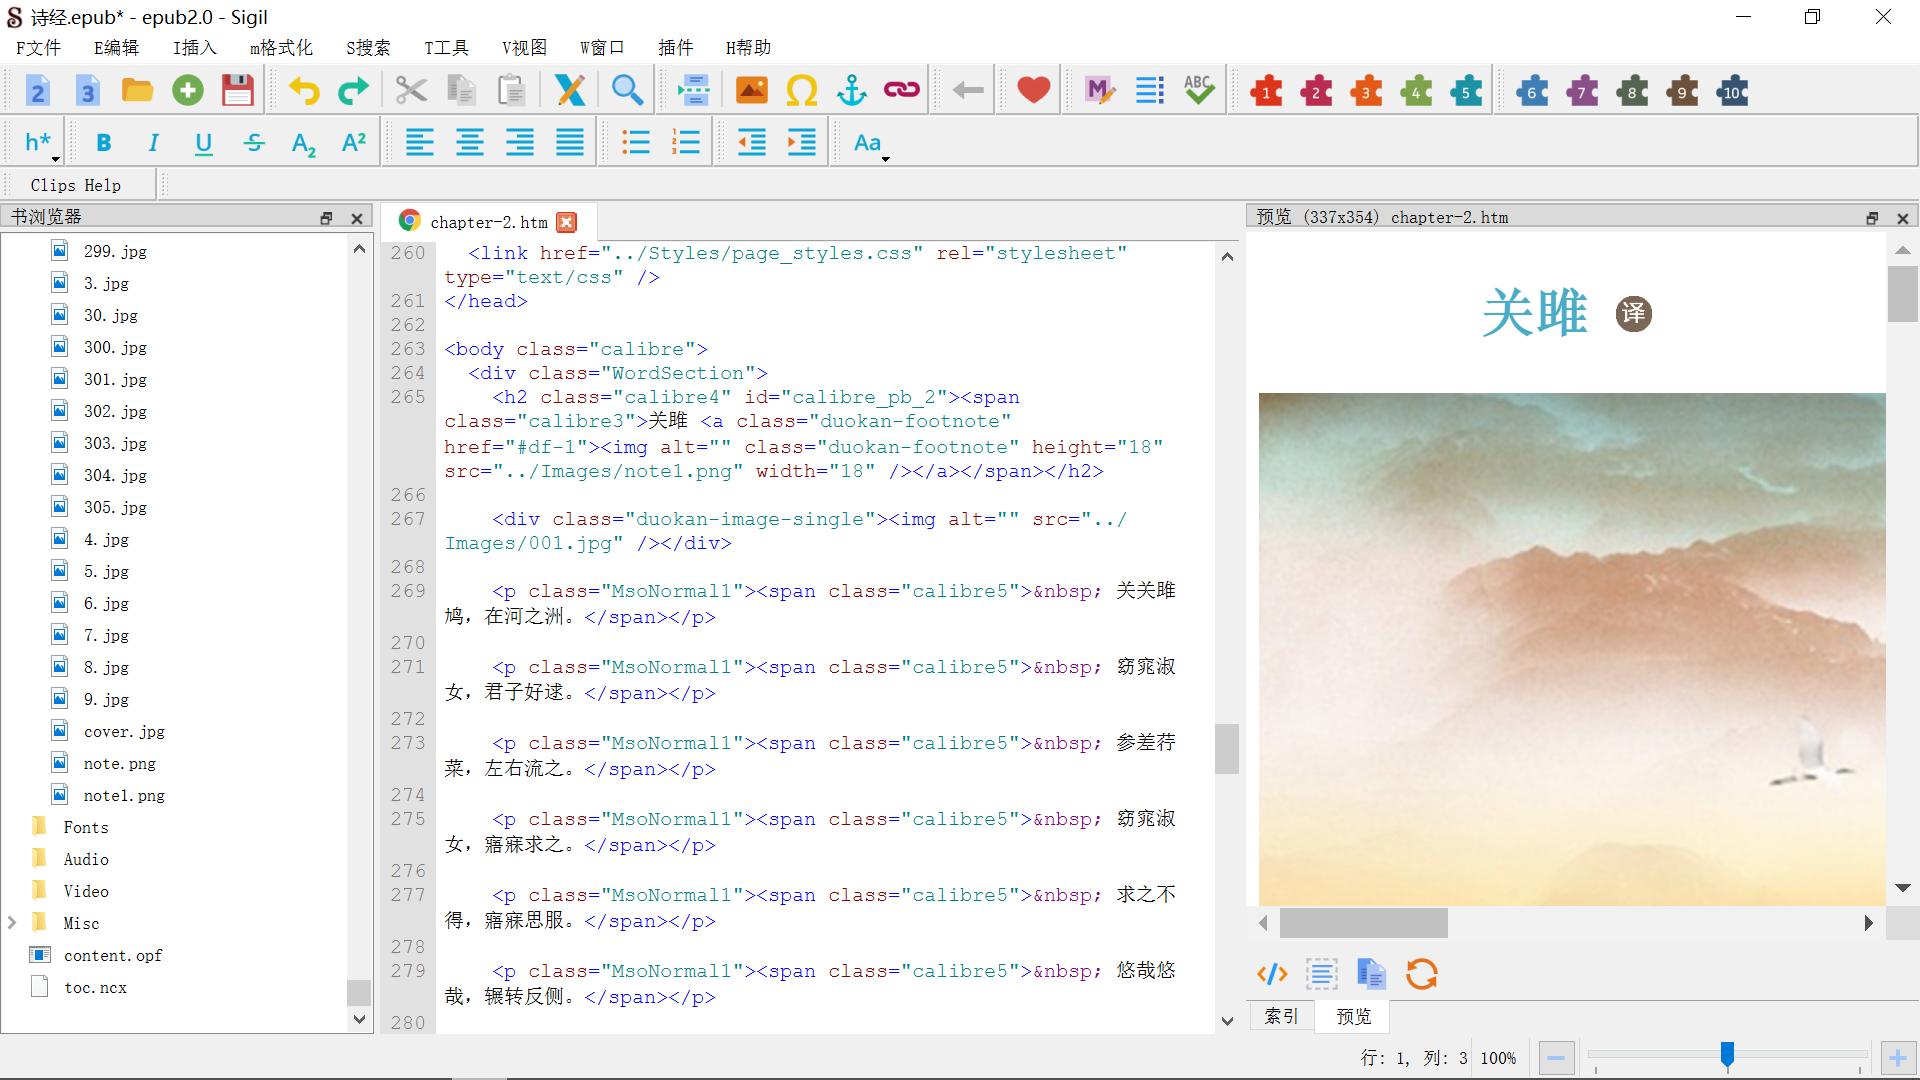Select cover.jpg in the book browser
Image resolution: width=1920 pixels, height=1080 pixels.
123,731
